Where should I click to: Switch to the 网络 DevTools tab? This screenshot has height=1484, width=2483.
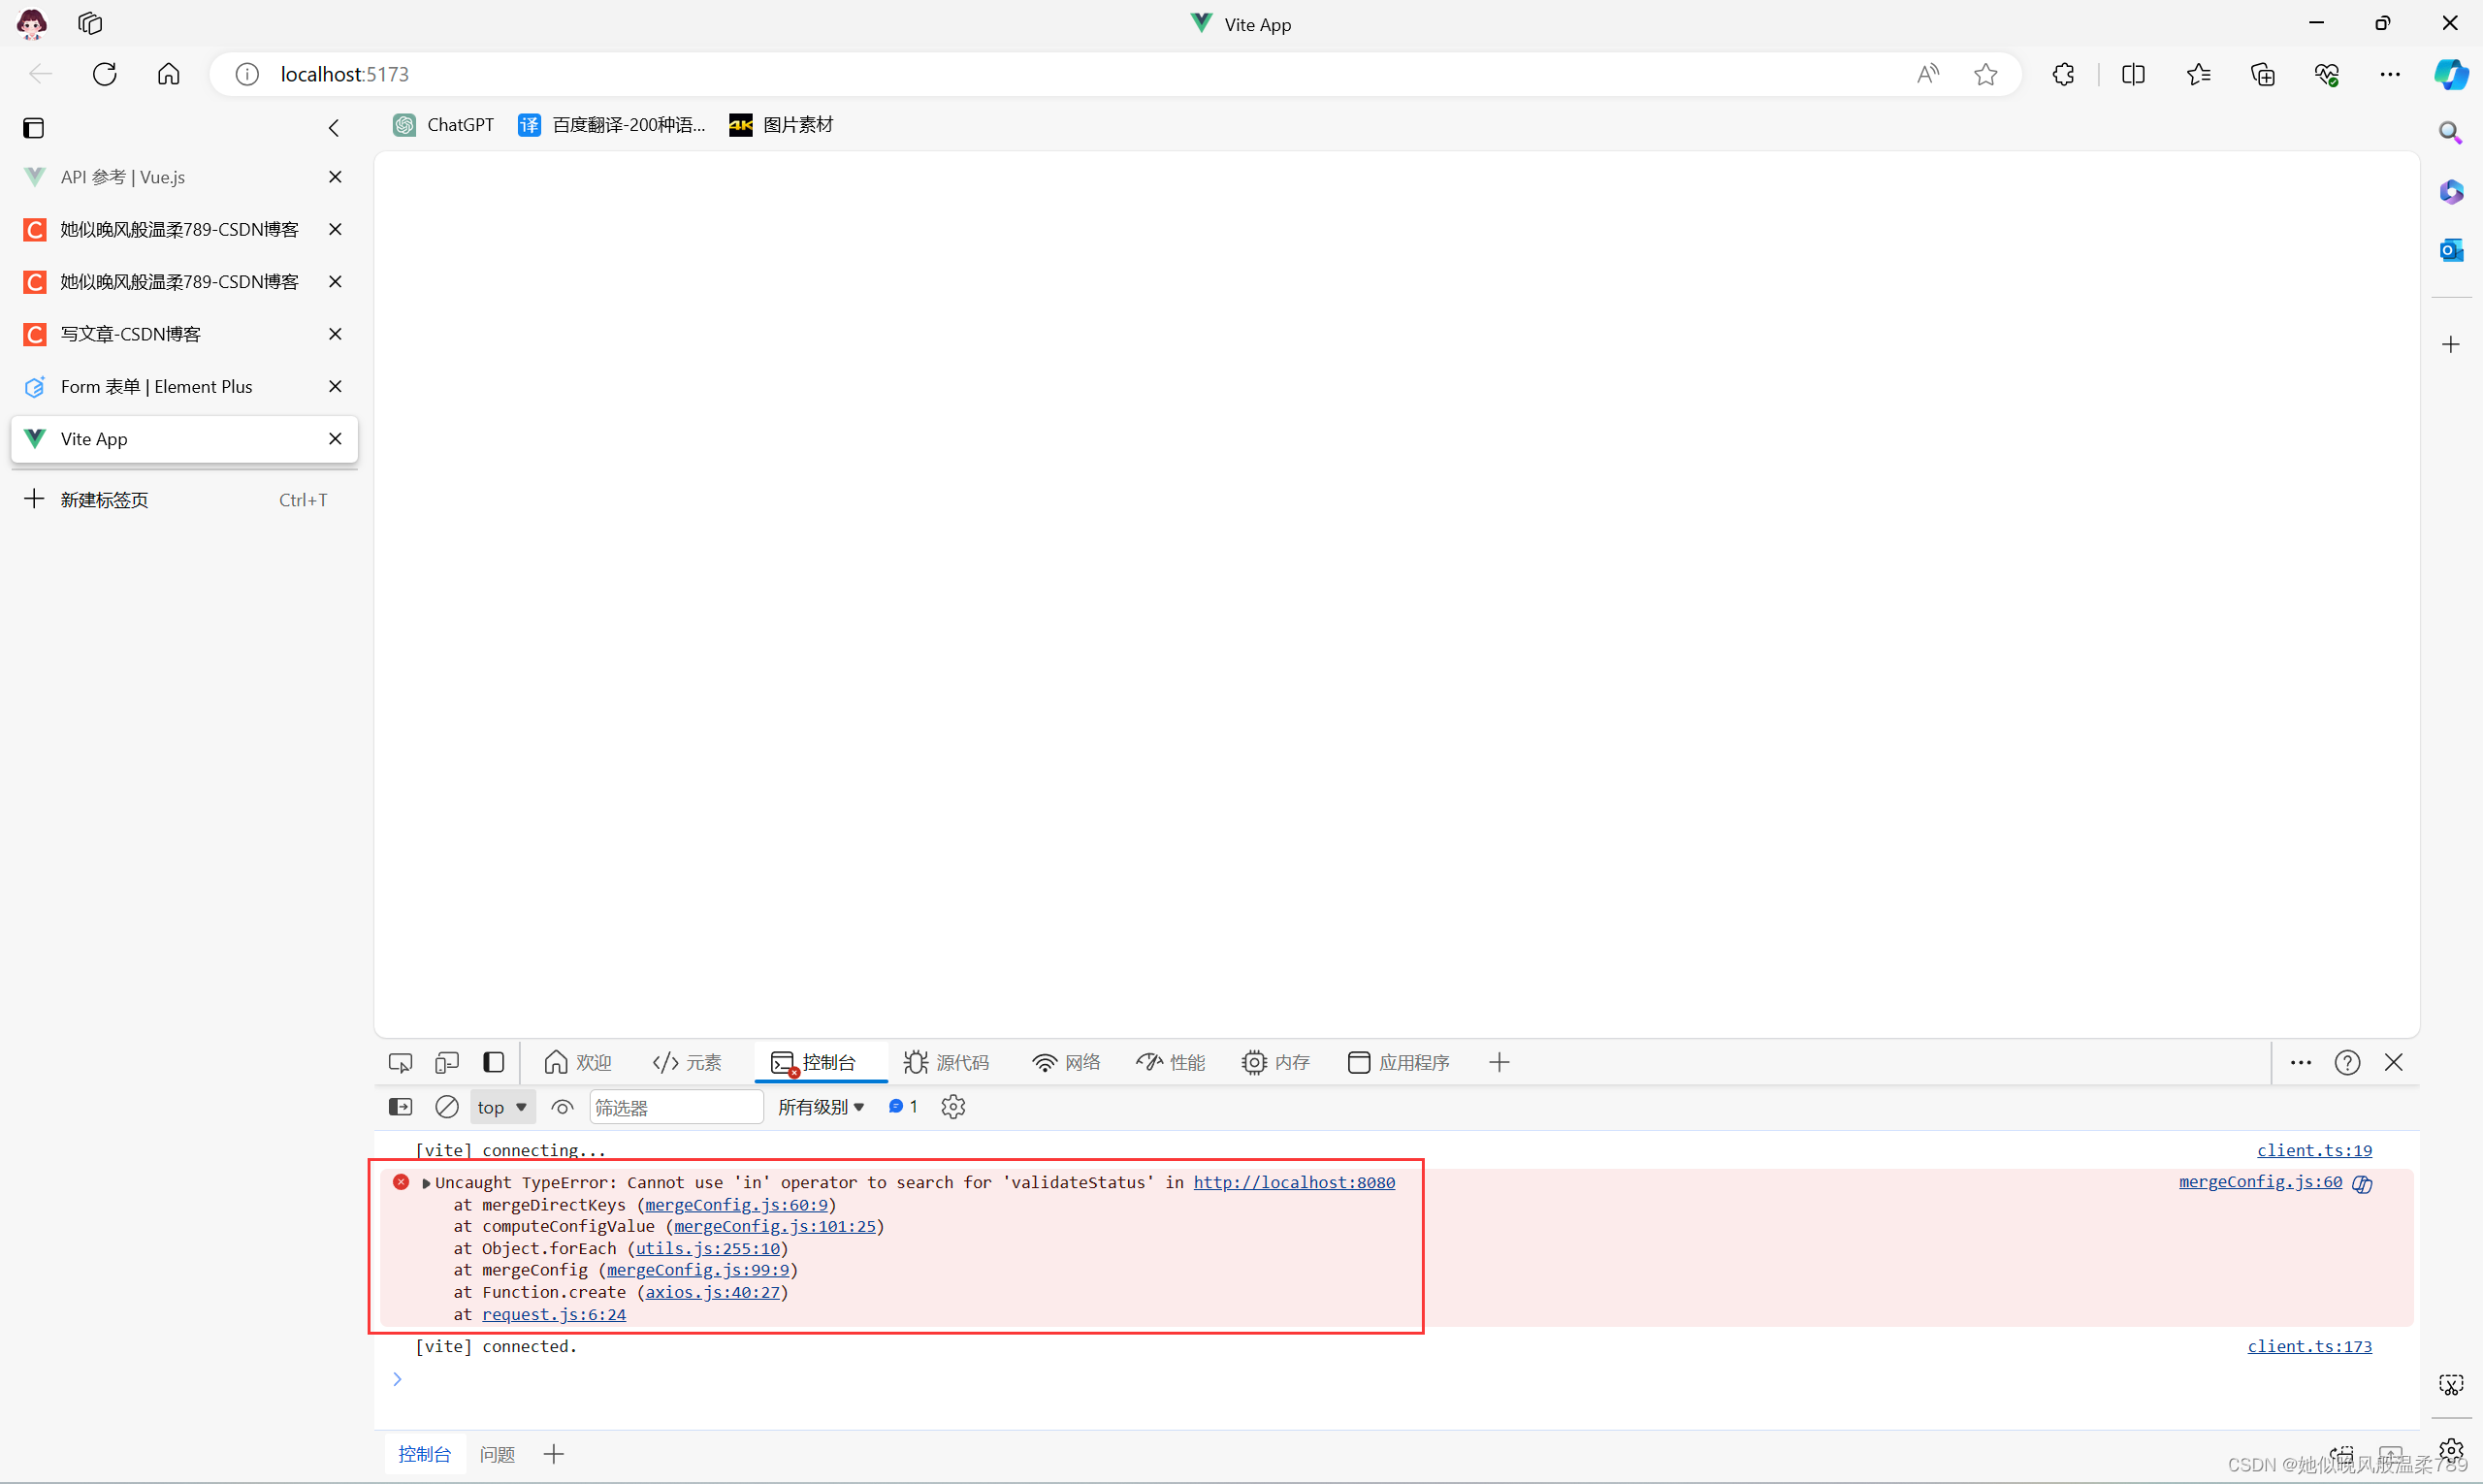1066,1062
